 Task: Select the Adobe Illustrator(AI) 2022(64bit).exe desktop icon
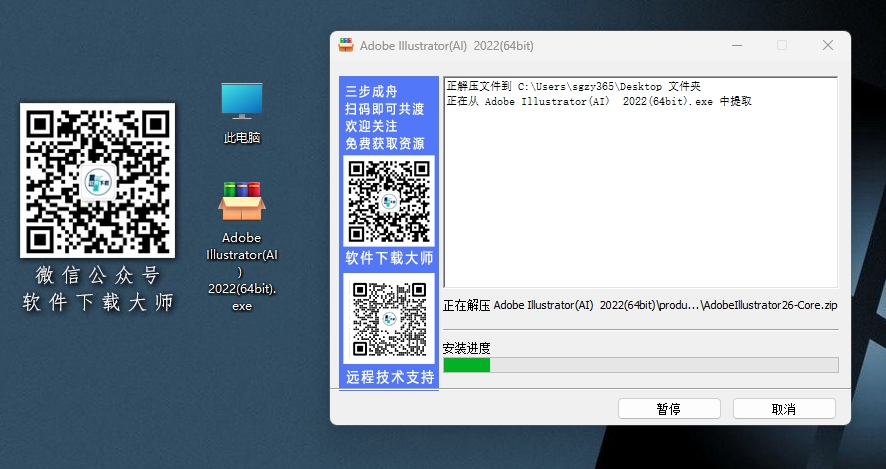click(242, 247)
